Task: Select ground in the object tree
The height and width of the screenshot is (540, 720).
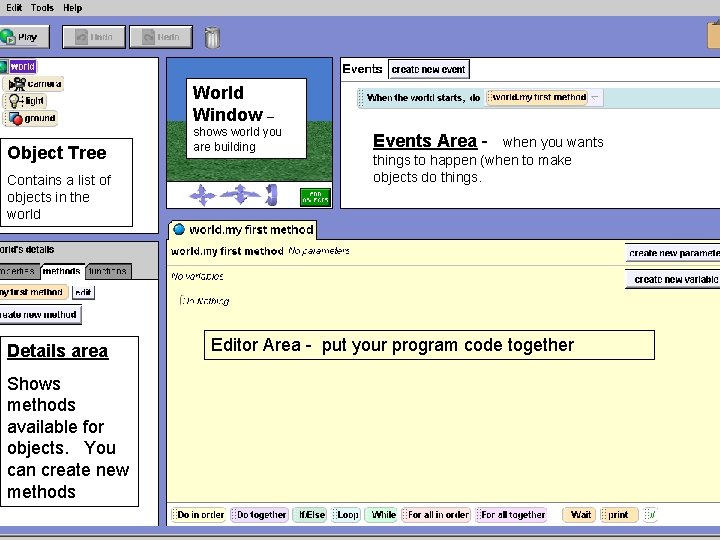Action: point(31,118)
